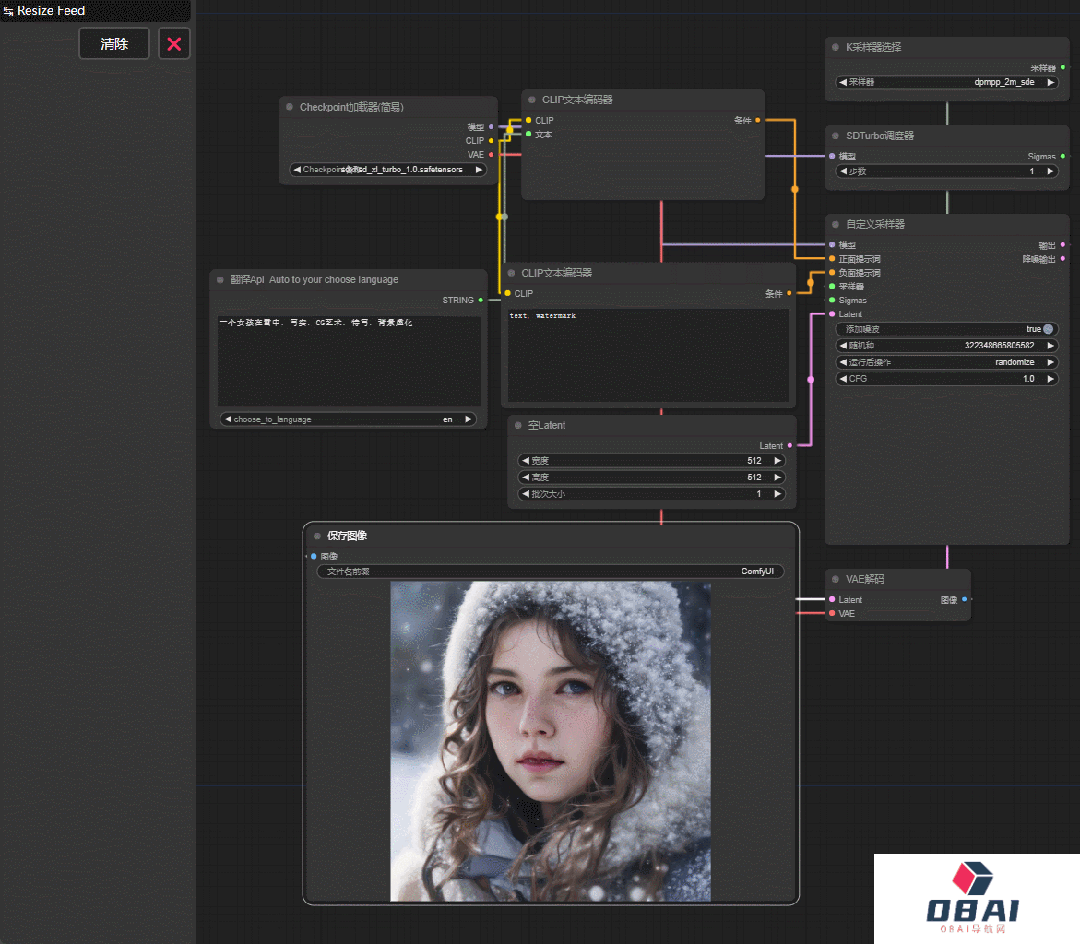
Task: Increase 宽度 with its right arrow
Action: pyautogui.click(x=778, y=461)
